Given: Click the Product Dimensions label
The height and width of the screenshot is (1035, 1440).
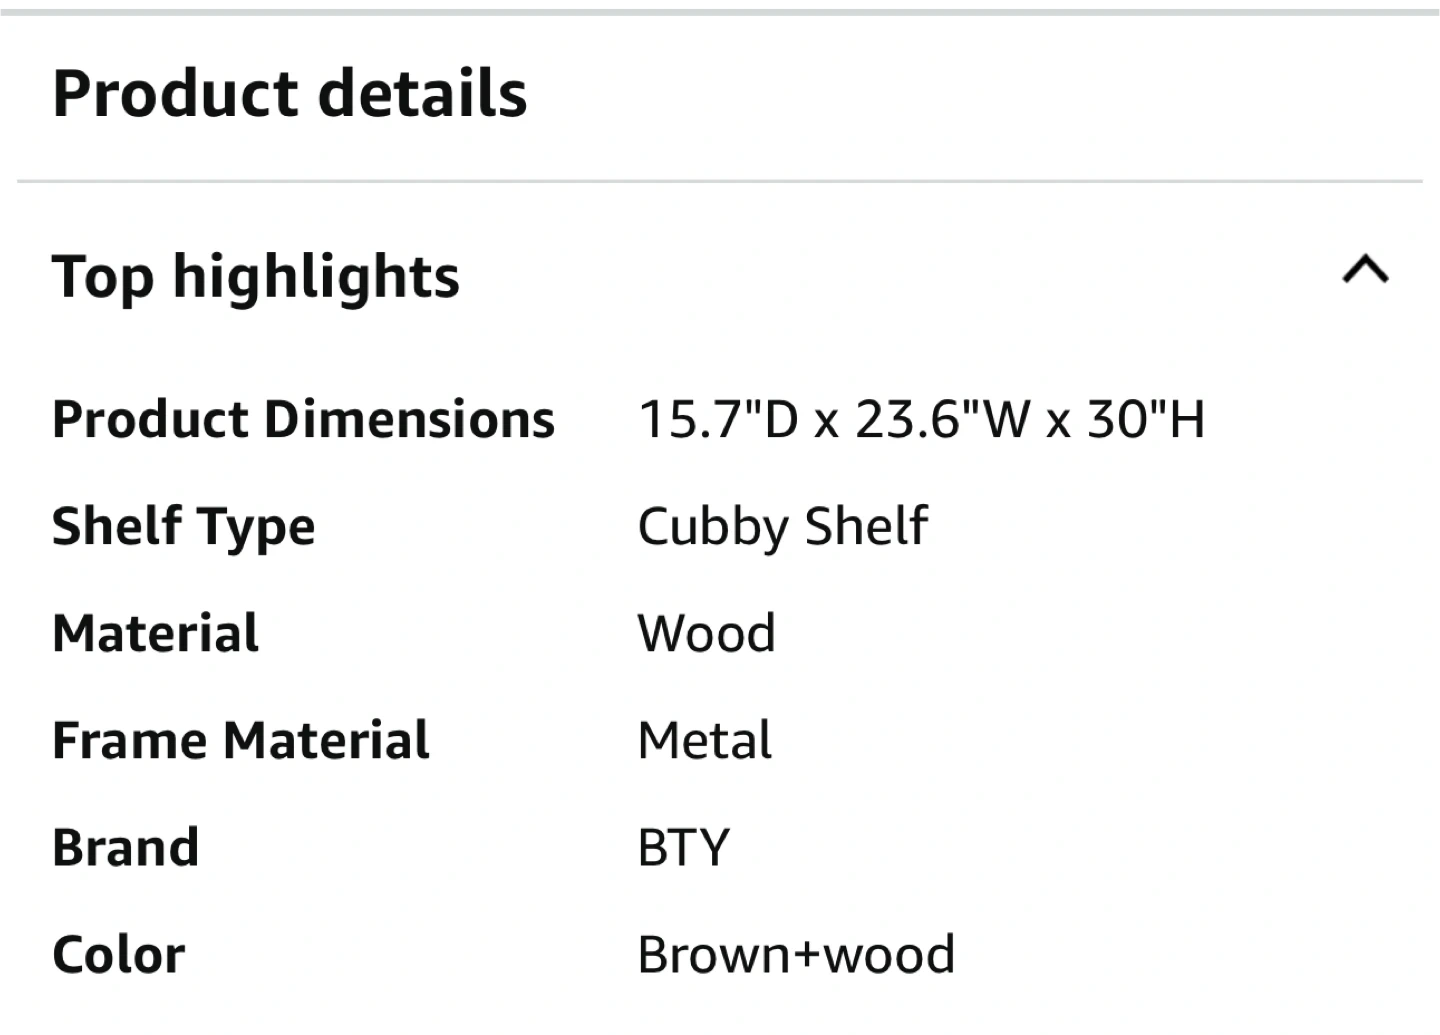Looking at the screenshot, I should click(x=303, y=419).
